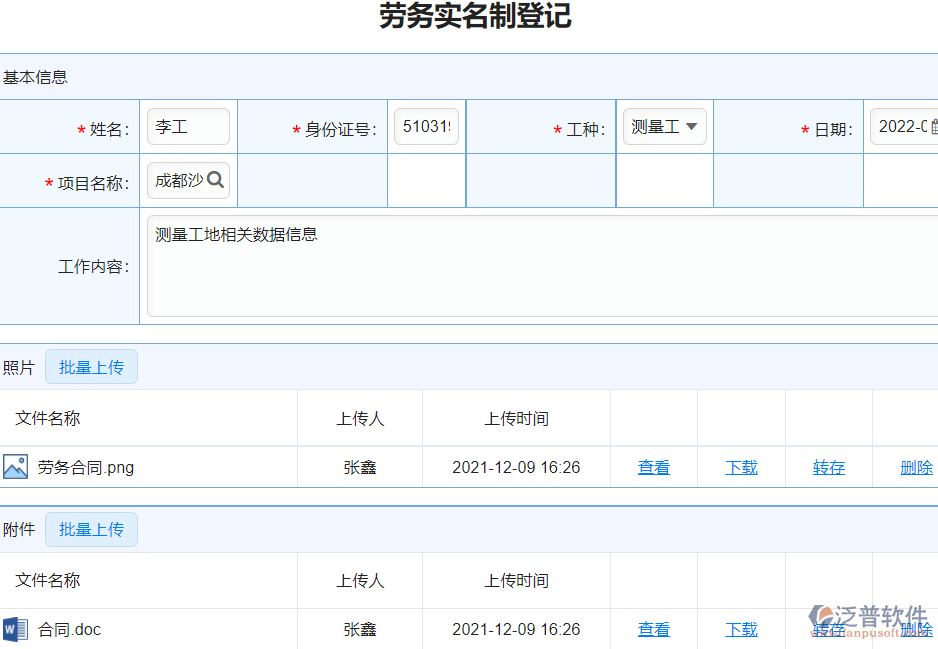Click 删除 link for 劳务合同.png
The width and height of the screenshot is (938, 649).
[x=915, y=467]
